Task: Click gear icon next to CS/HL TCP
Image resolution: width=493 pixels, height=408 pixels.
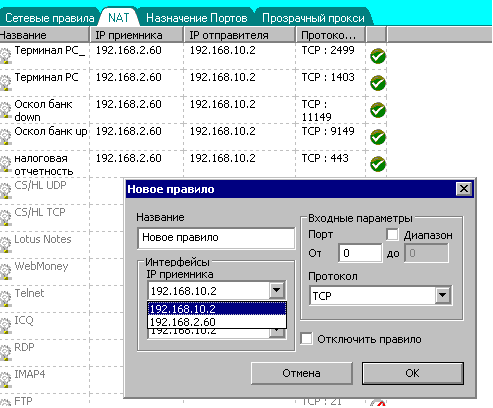Action: point(5,218)
